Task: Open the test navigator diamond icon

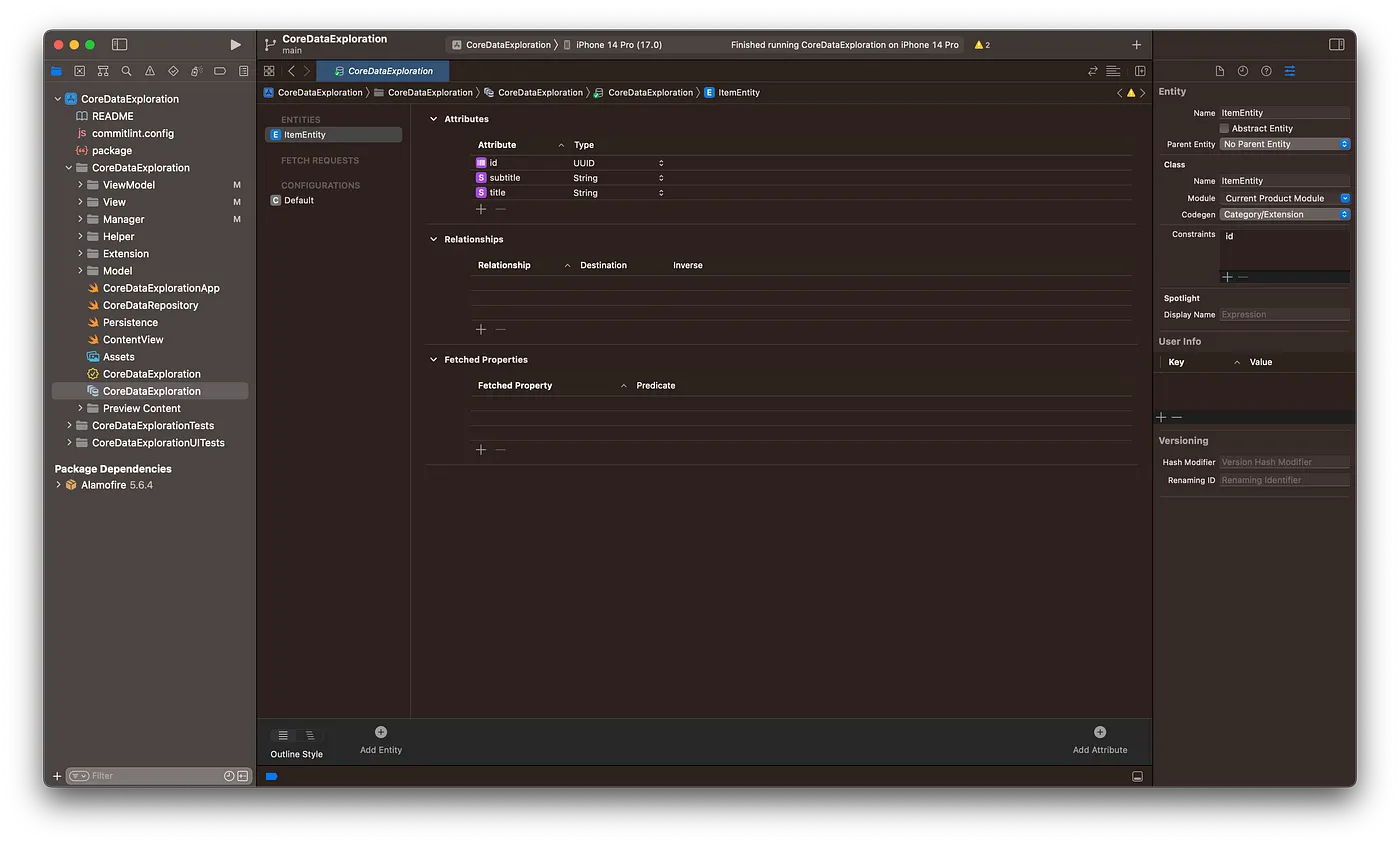Action: (x=173, y=71)
